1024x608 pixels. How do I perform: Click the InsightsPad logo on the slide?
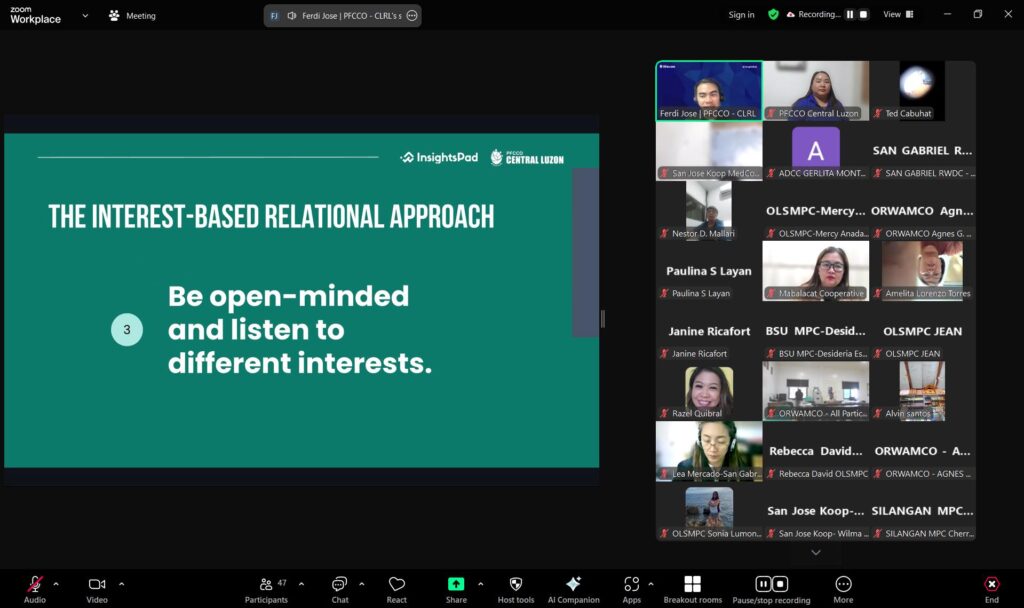tap(439, 157)
